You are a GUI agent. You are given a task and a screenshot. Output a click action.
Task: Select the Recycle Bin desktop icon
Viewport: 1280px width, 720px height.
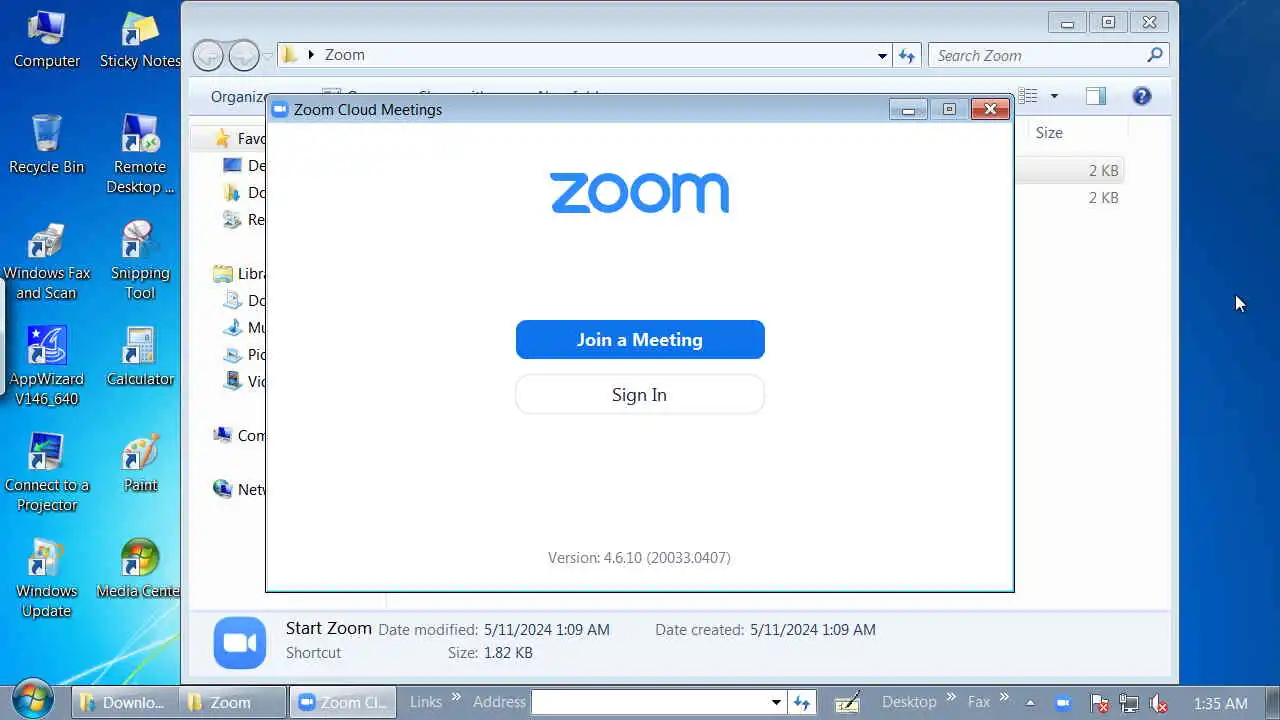tap(46, 146)
